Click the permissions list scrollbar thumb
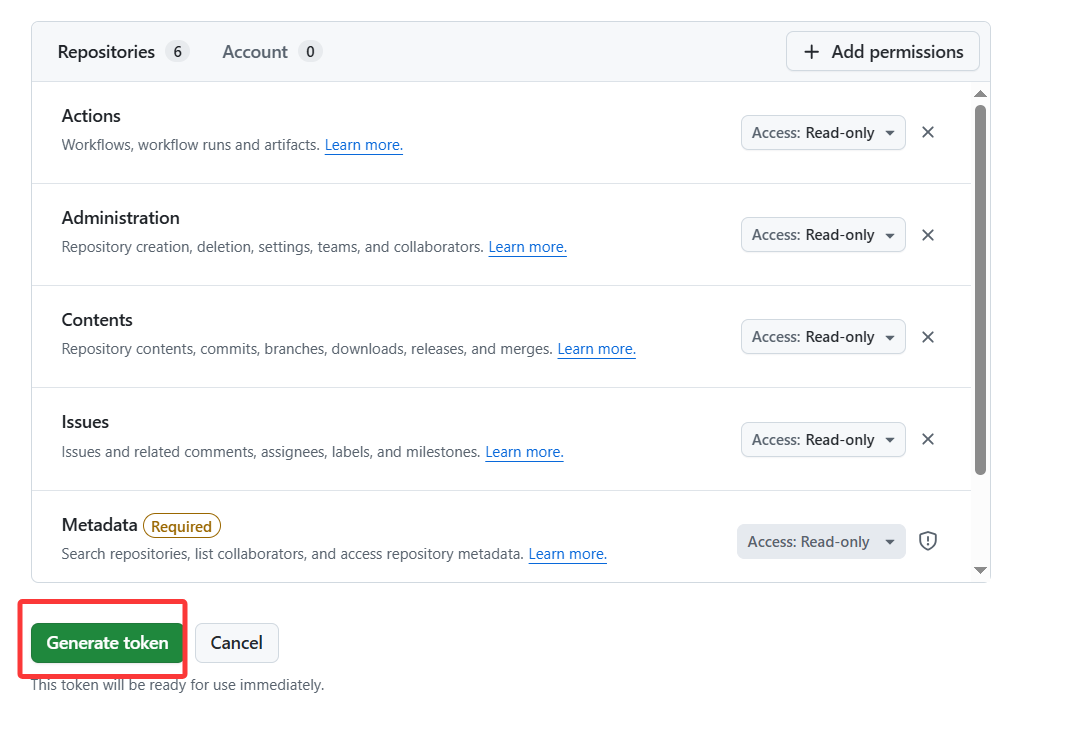 (980, 288)
